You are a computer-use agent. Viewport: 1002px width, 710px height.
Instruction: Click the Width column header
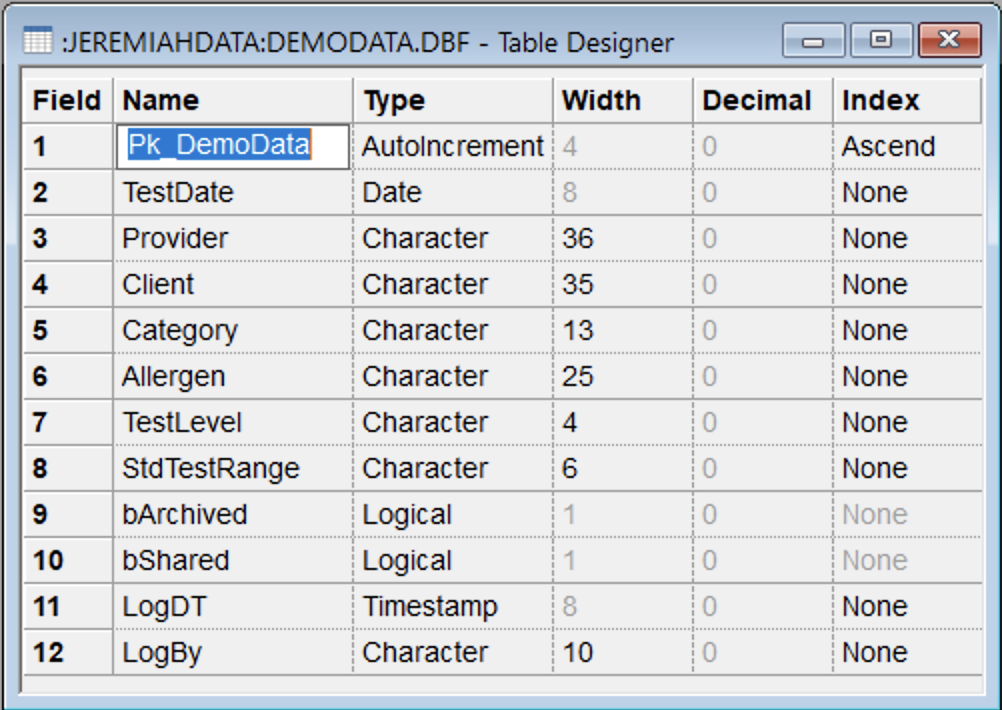621,100
